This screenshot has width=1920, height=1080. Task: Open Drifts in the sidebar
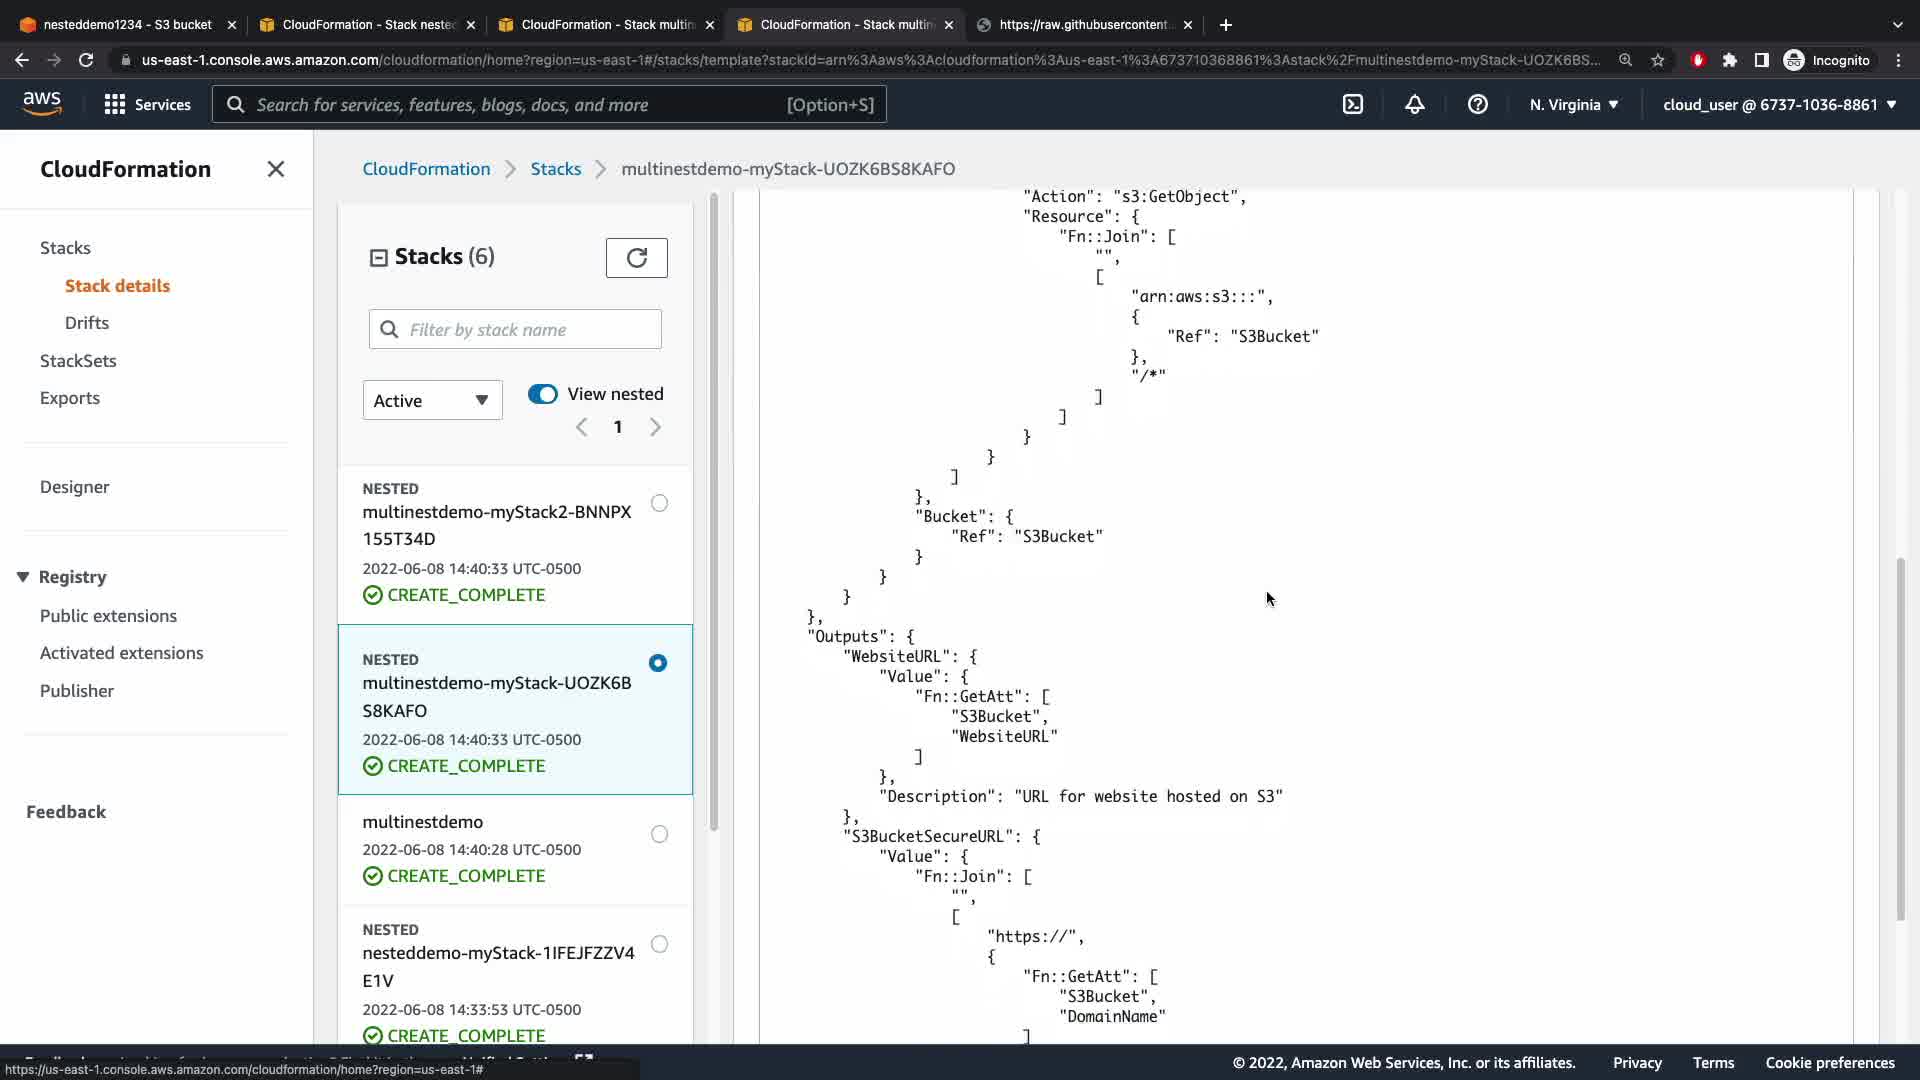point(87,323)
